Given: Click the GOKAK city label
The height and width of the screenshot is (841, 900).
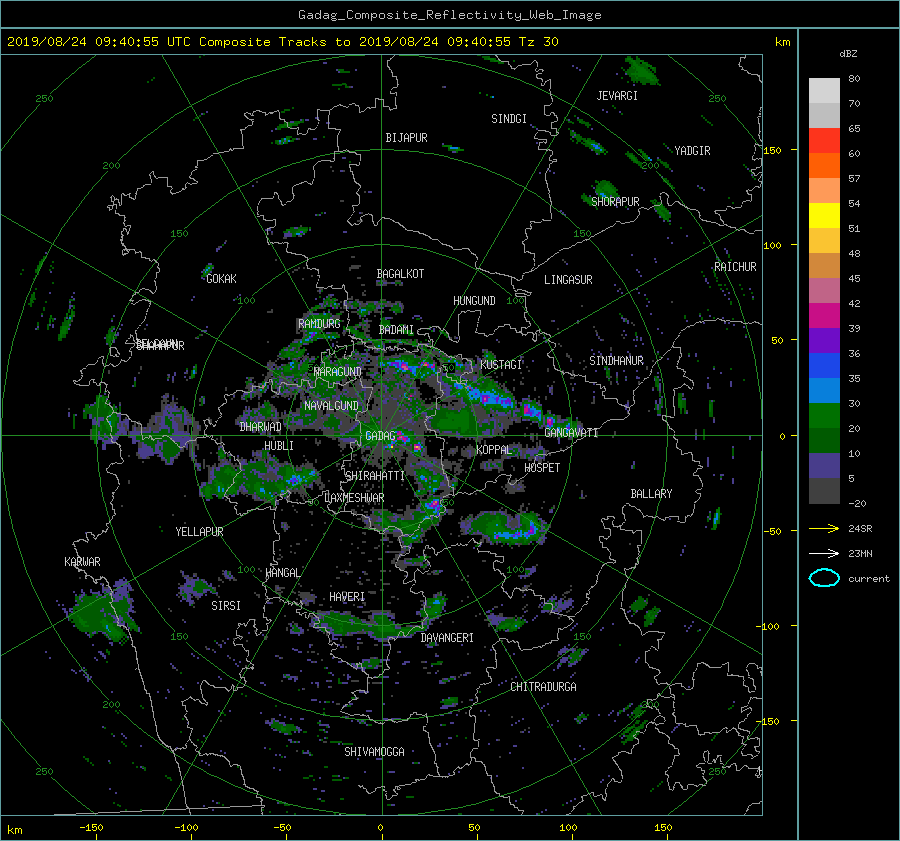Looking at the screenshot, I should [x=222, y=278].
